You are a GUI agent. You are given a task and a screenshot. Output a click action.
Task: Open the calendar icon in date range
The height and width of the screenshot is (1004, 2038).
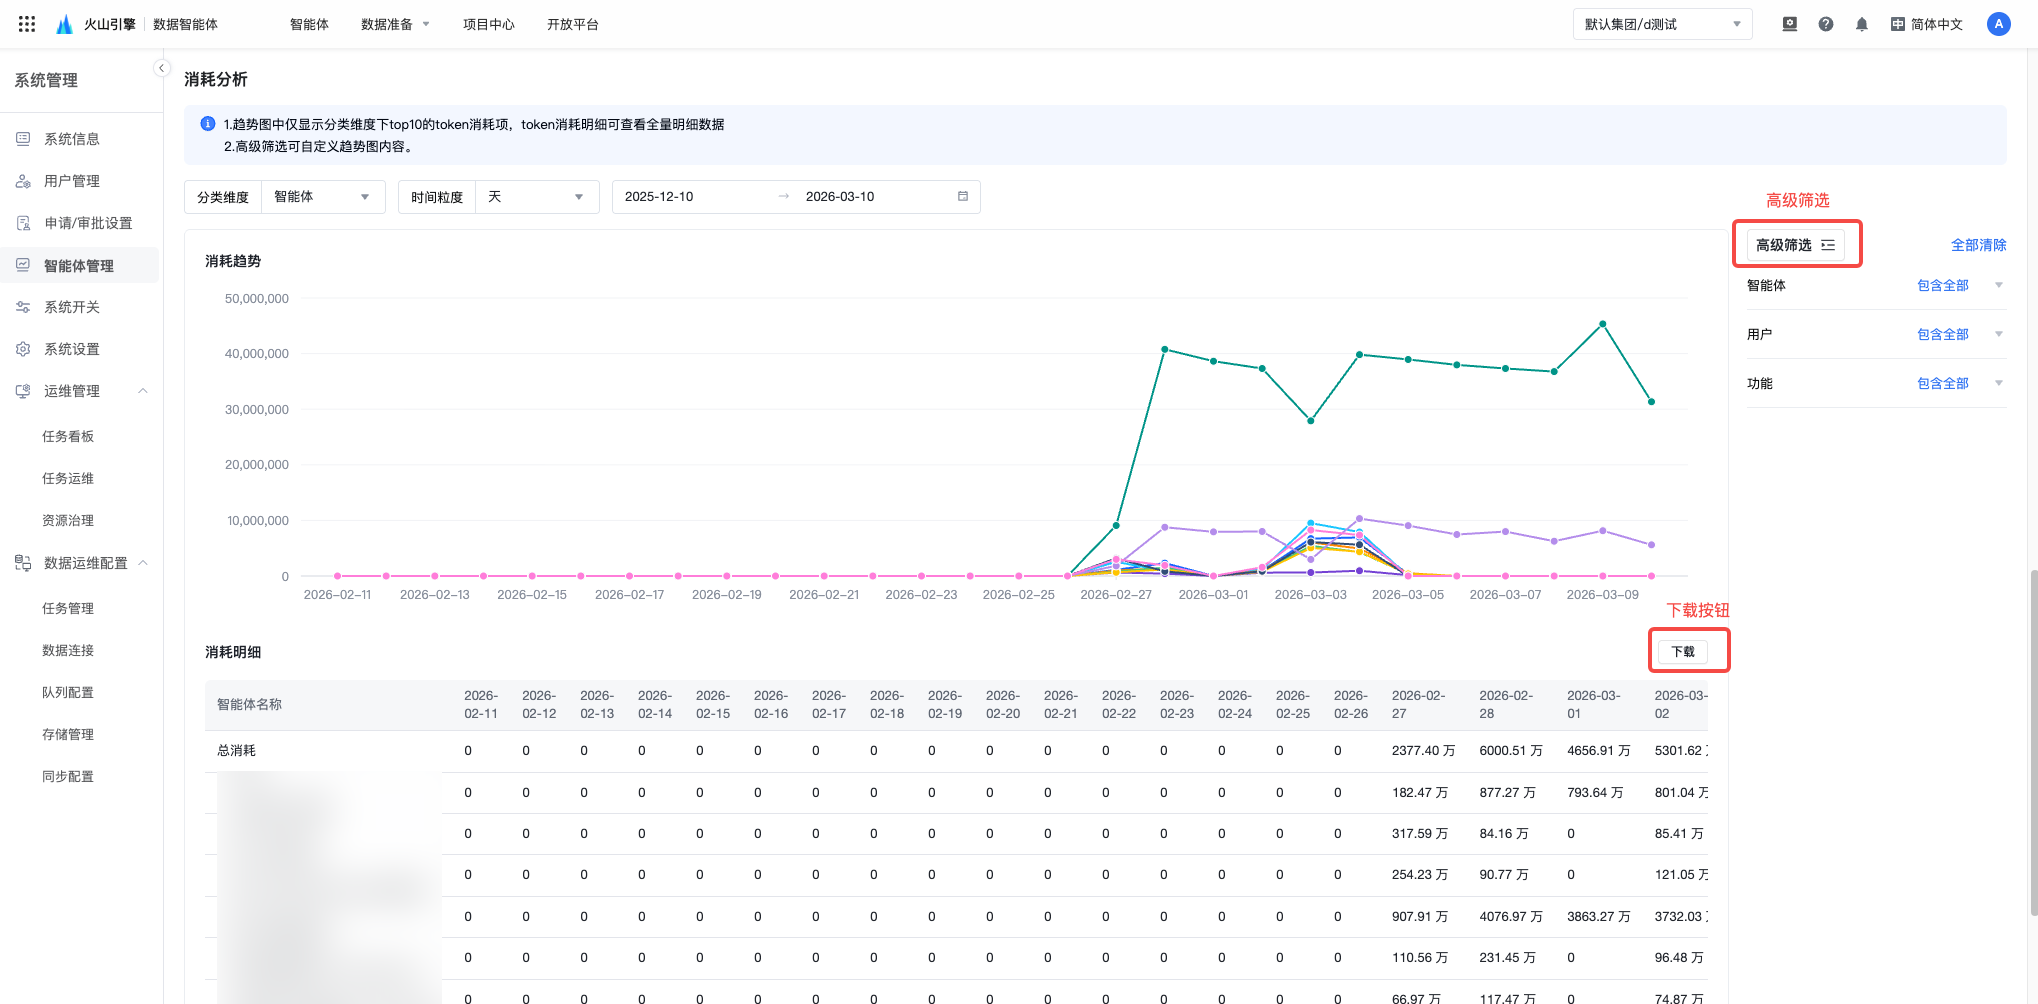[x=962, y=197]
